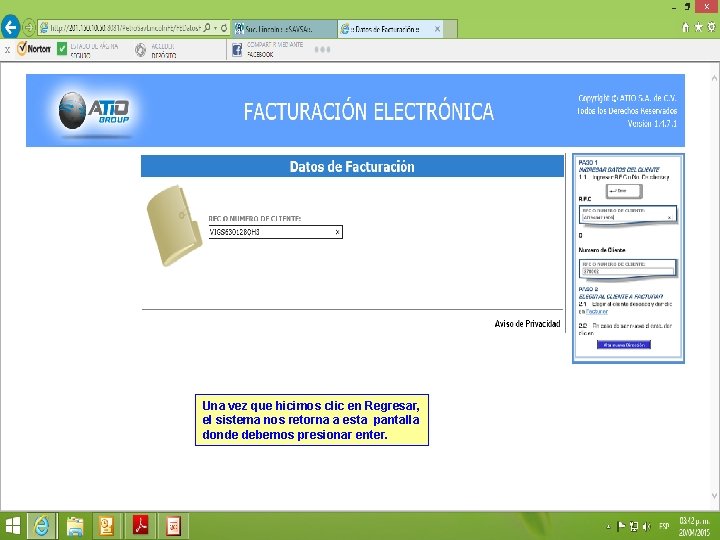Click the RFC o número de cliente field
Image resolution: width=720 pixels, height=540 pixels.
(275, 232)
